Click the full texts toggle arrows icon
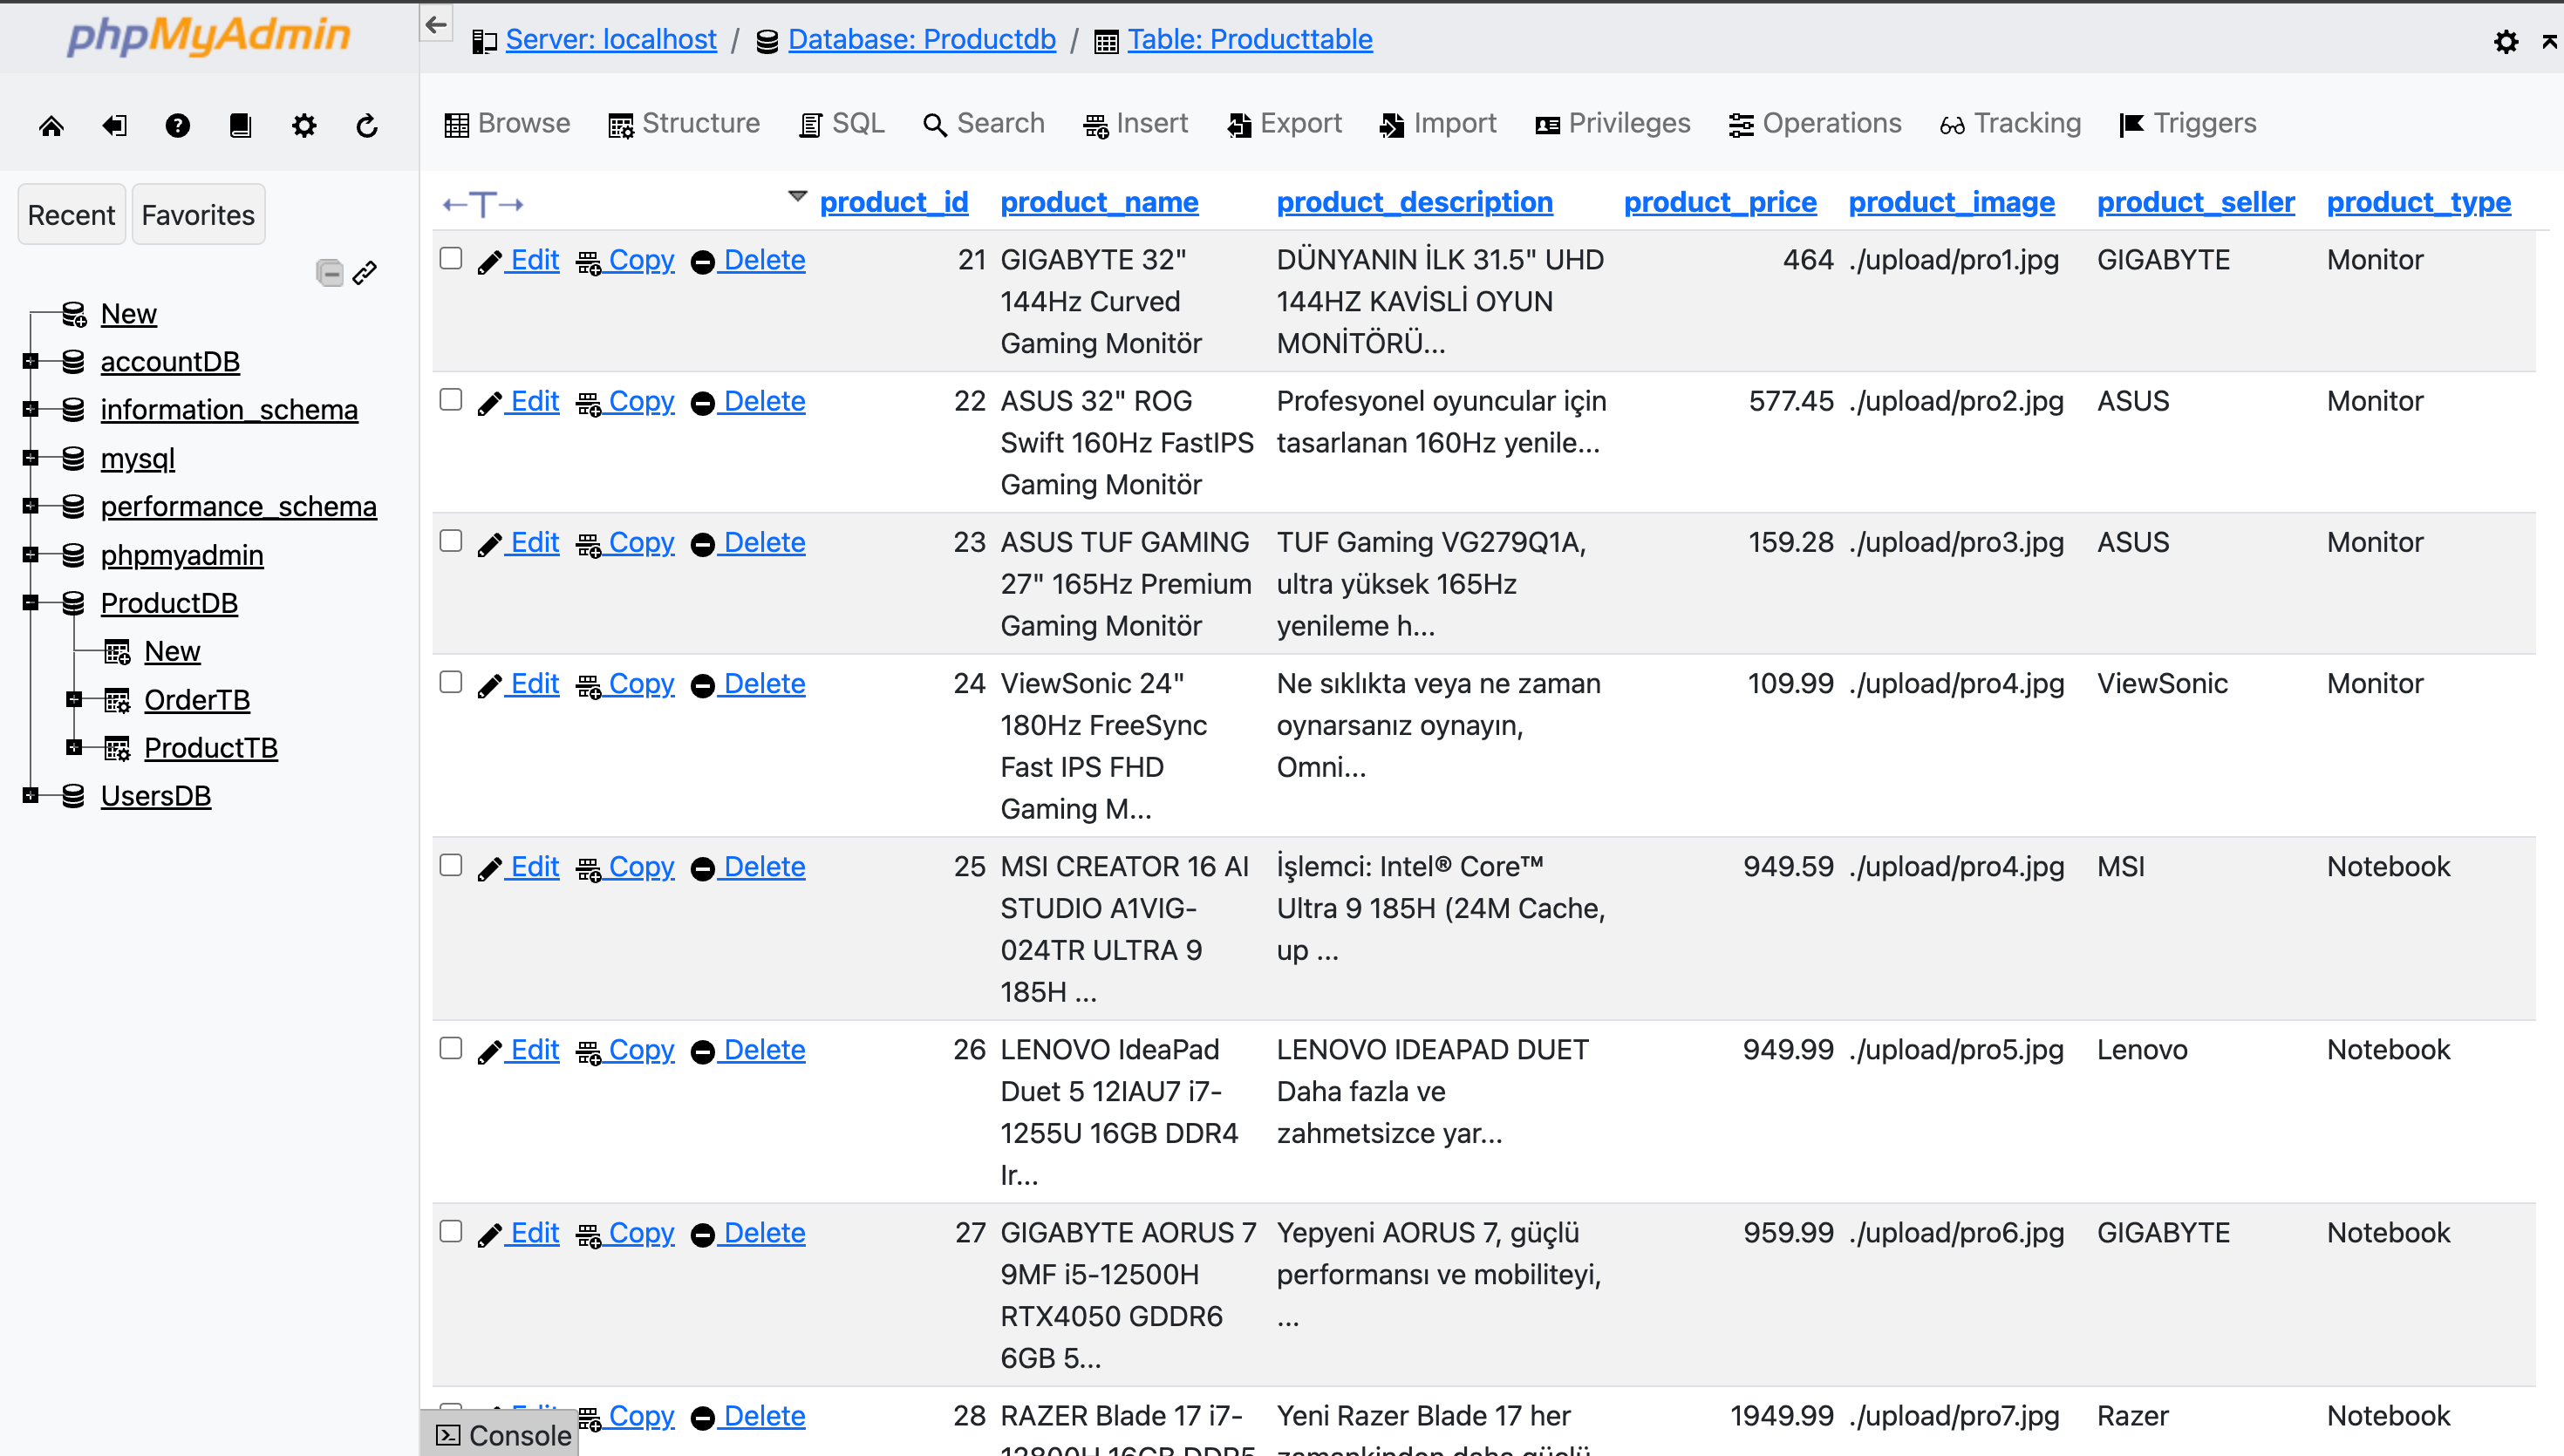The height and width of the screenshot is (1456, 2564). pyautogui.click(x=483, y=204)
